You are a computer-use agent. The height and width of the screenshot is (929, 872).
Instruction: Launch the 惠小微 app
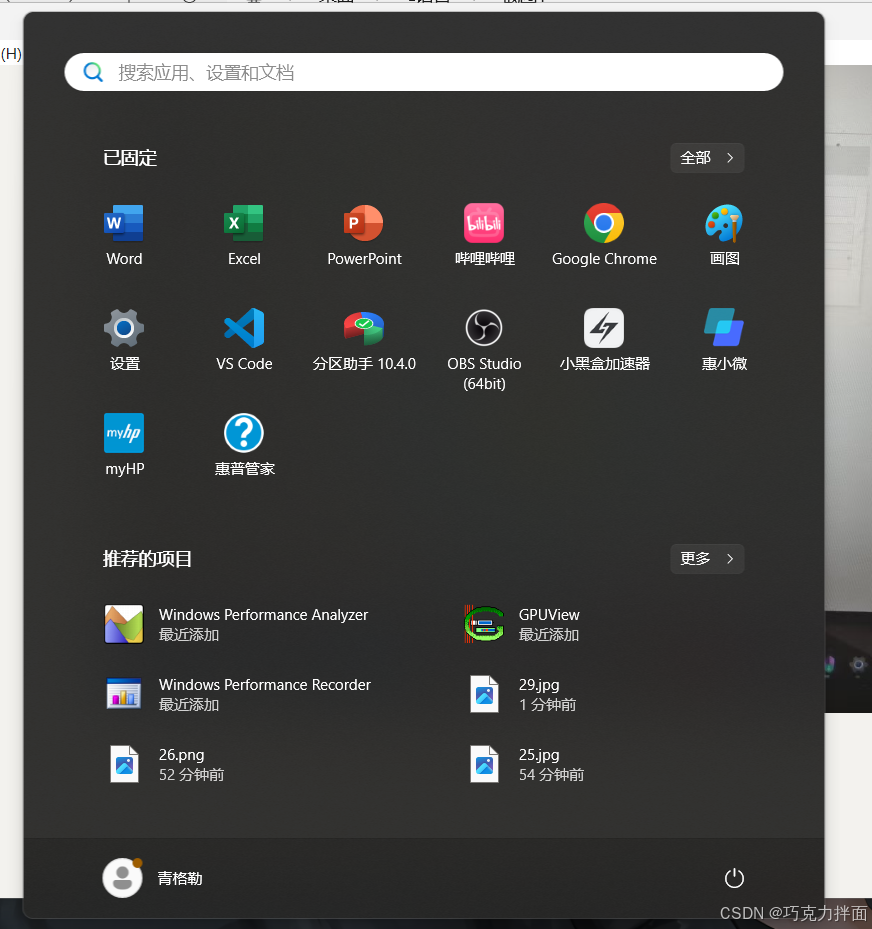[724, 340]
